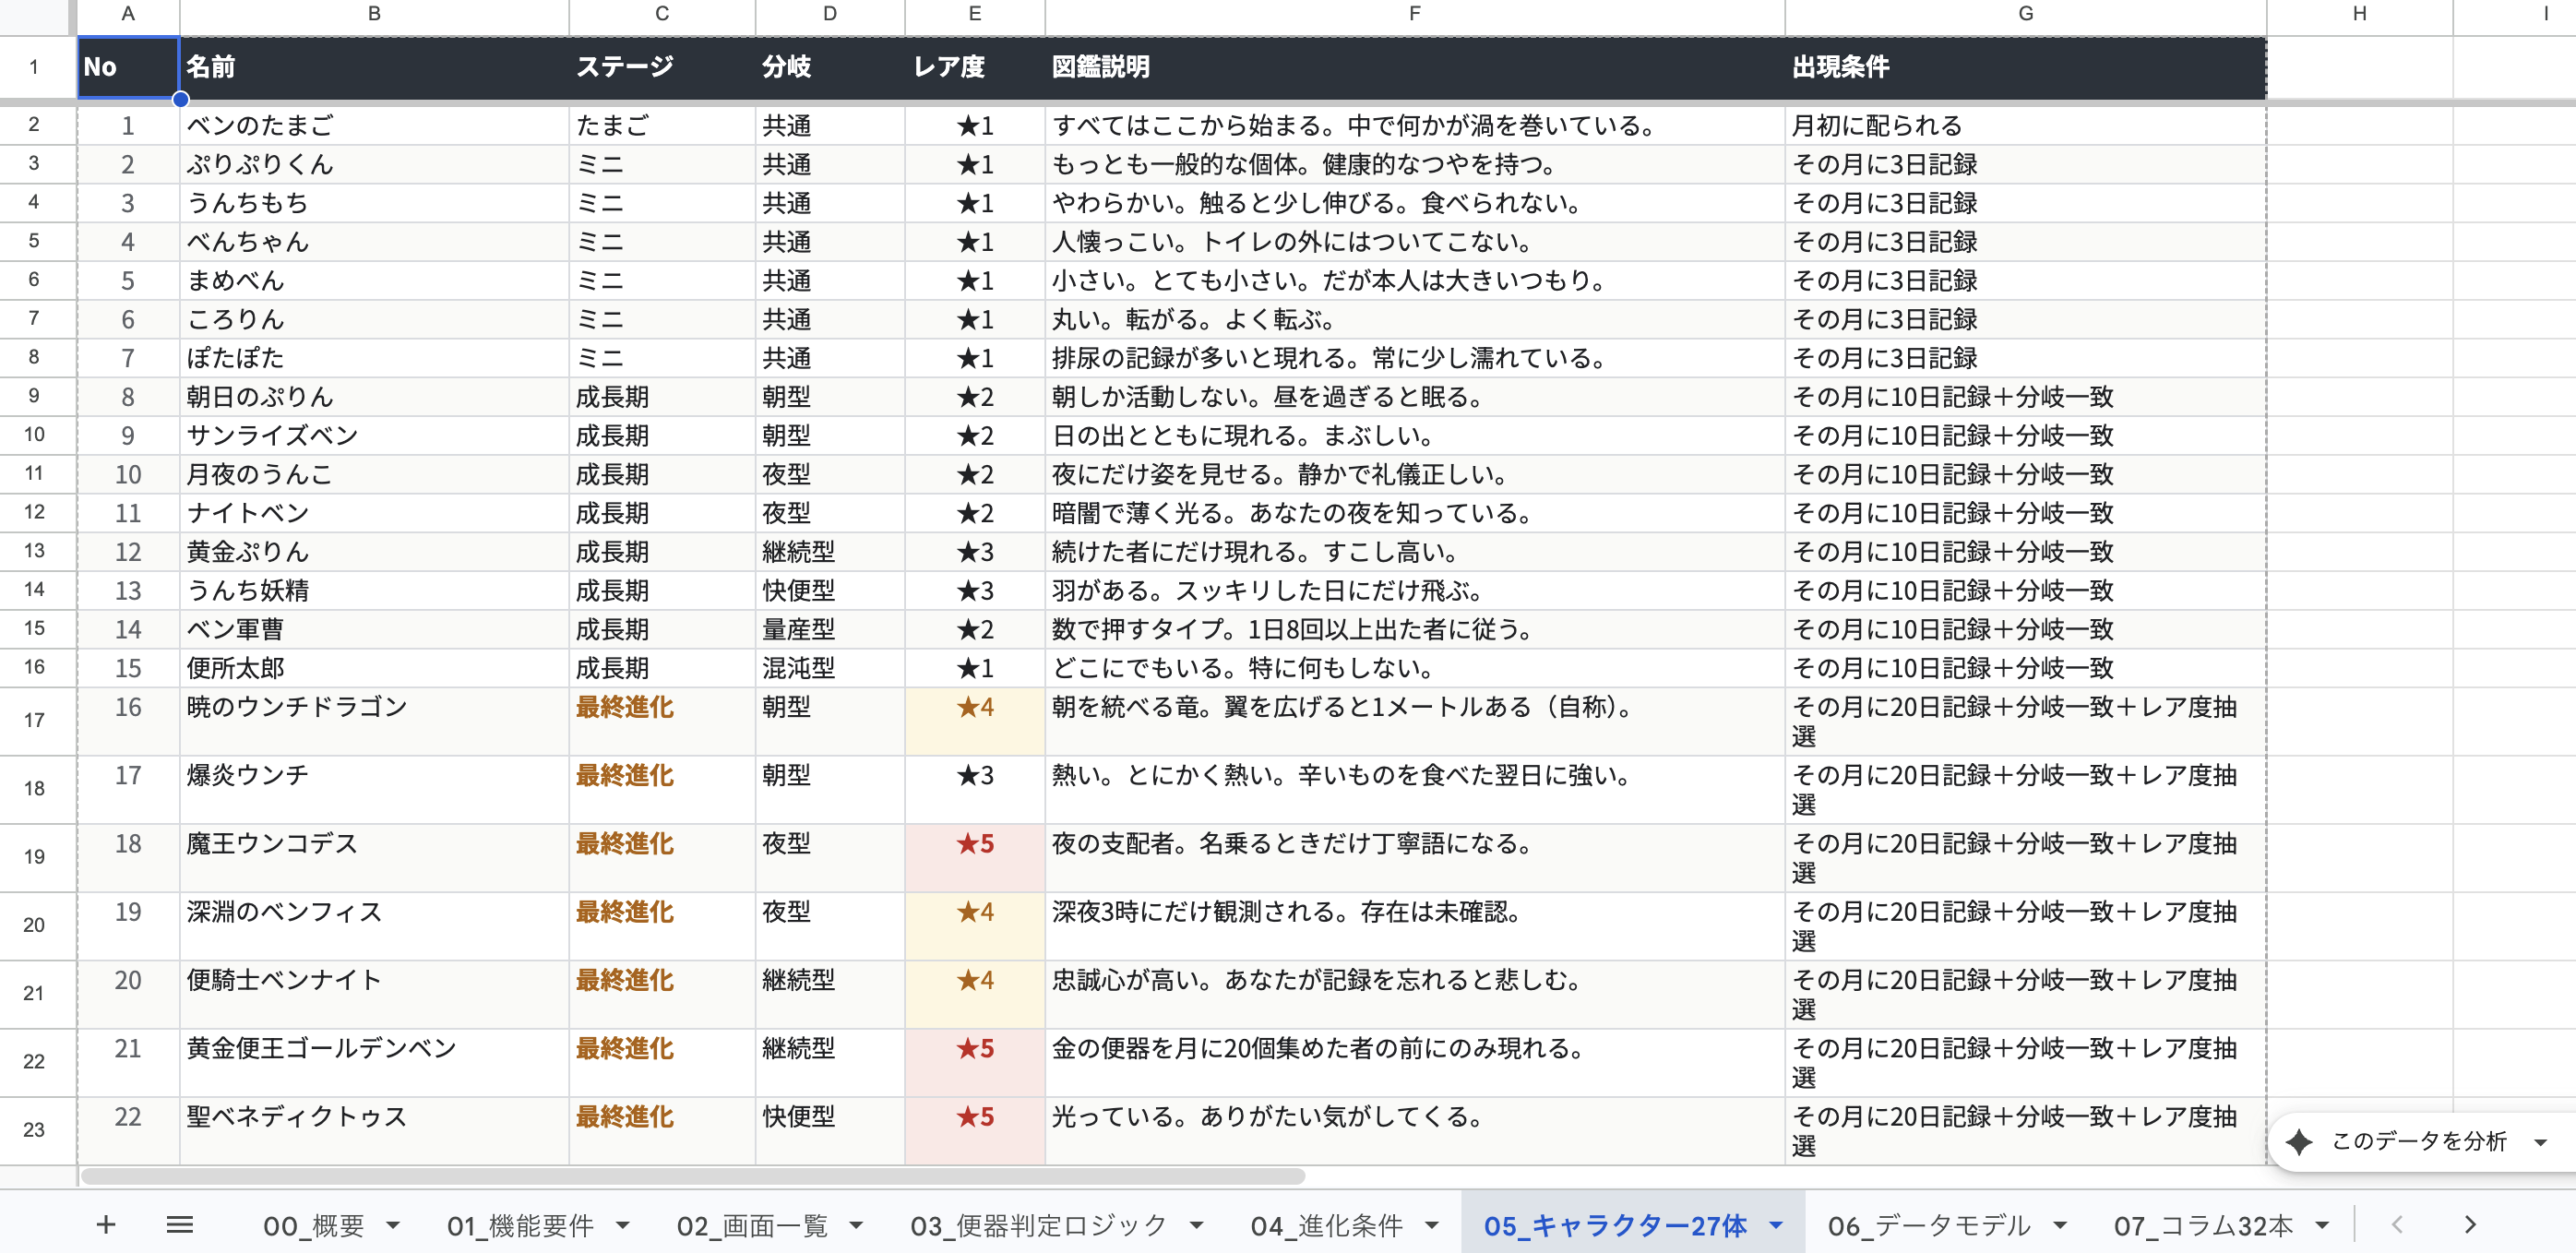The width and height of the screenshot is (2576, 1253).
Task: Switch to the 07_コラム32本 sheet tab
Action: coord(2203,1225)
